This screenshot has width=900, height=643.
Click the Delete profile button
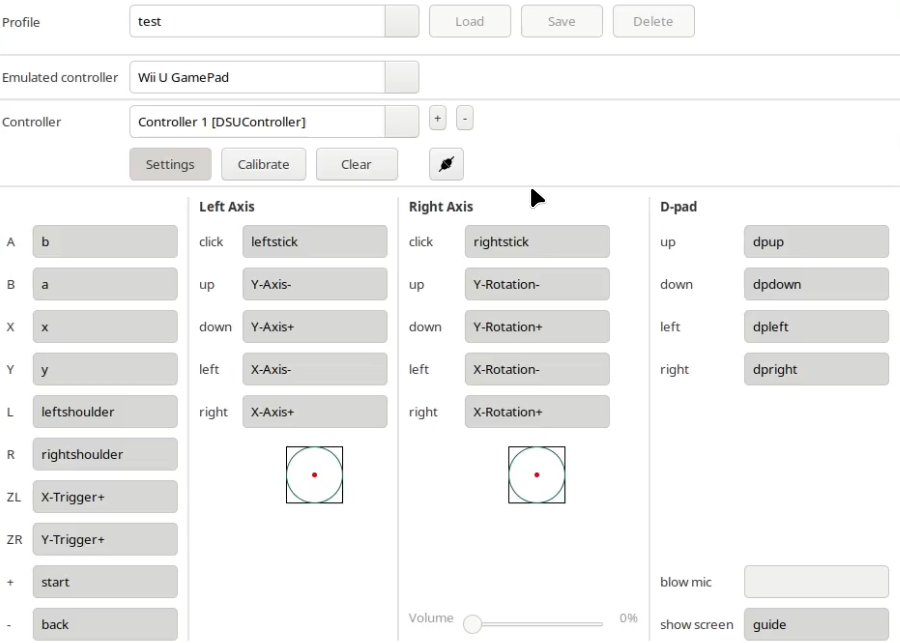pyautogui.click(x=653, y=22)
